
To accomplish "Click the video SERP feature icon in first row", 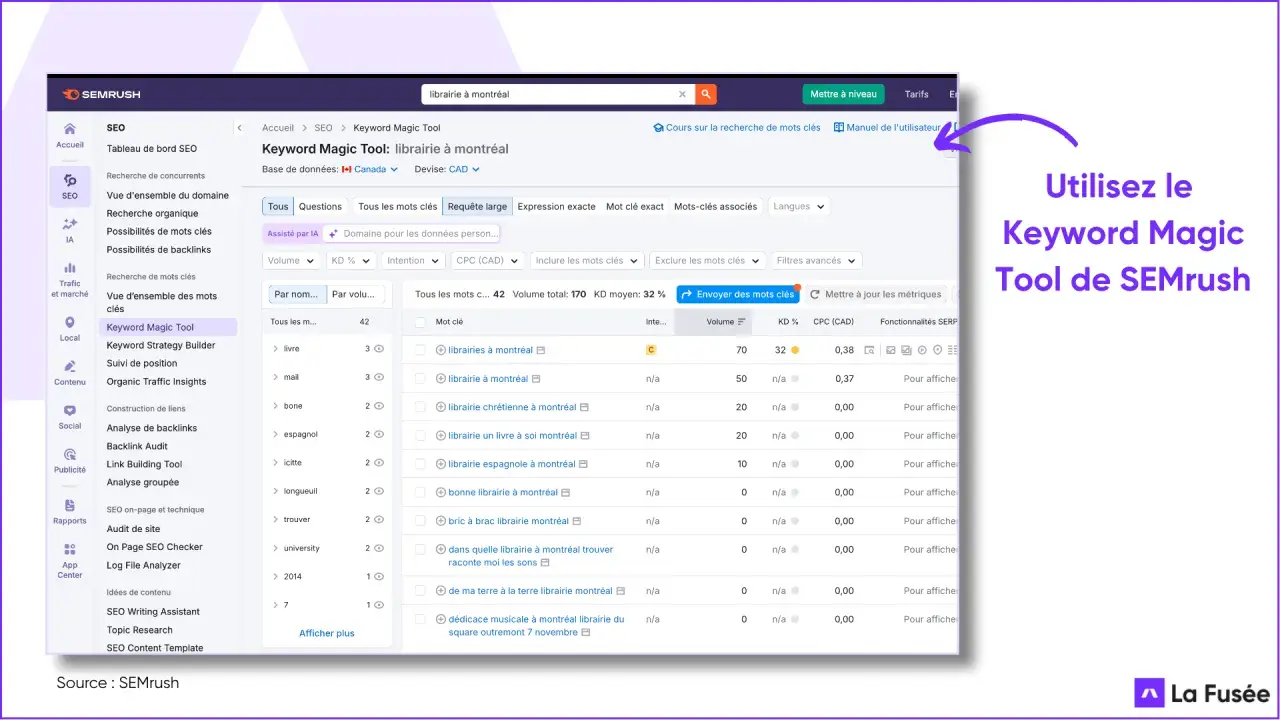I will click(x=921, y=350).
